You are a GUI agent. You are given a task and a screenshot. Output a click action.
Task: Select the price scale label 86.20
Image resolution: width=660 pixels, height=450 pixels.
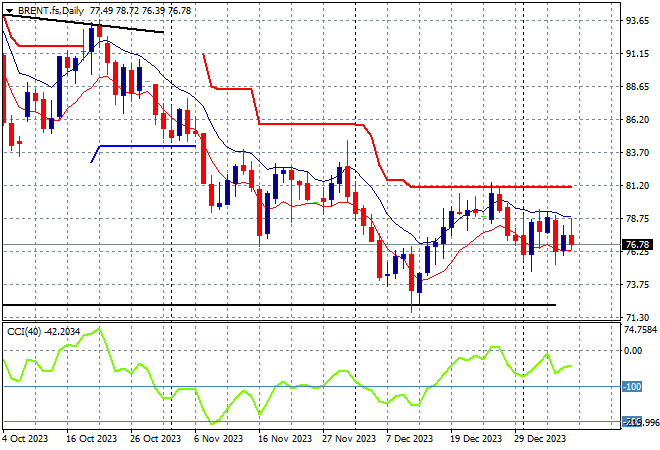pyautogui.click(x=637, y=120)
